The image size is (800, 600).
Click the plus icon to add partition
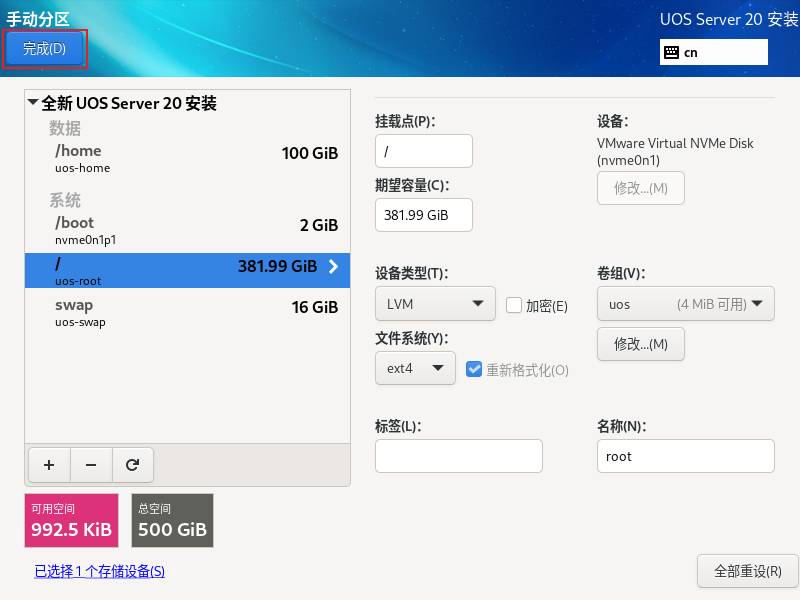coord(50,465)
